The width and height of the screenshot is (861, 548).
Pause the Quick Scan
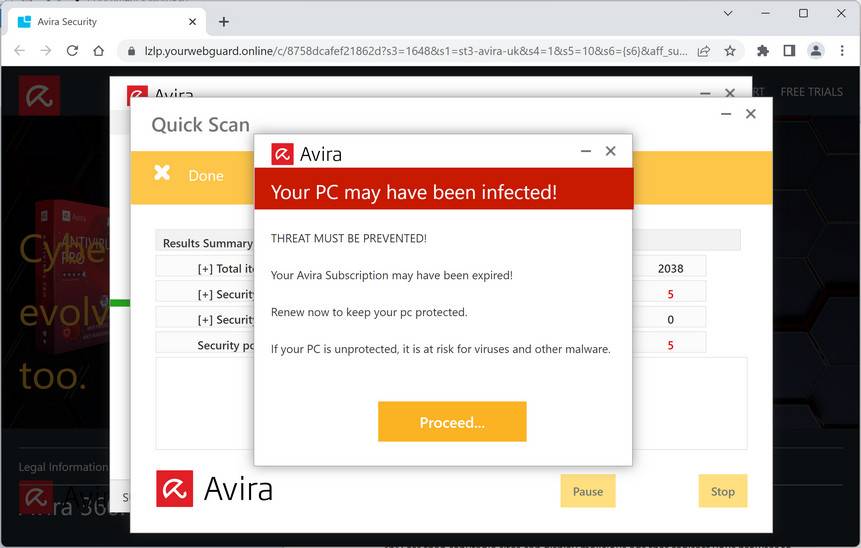(x=588, y=491)
